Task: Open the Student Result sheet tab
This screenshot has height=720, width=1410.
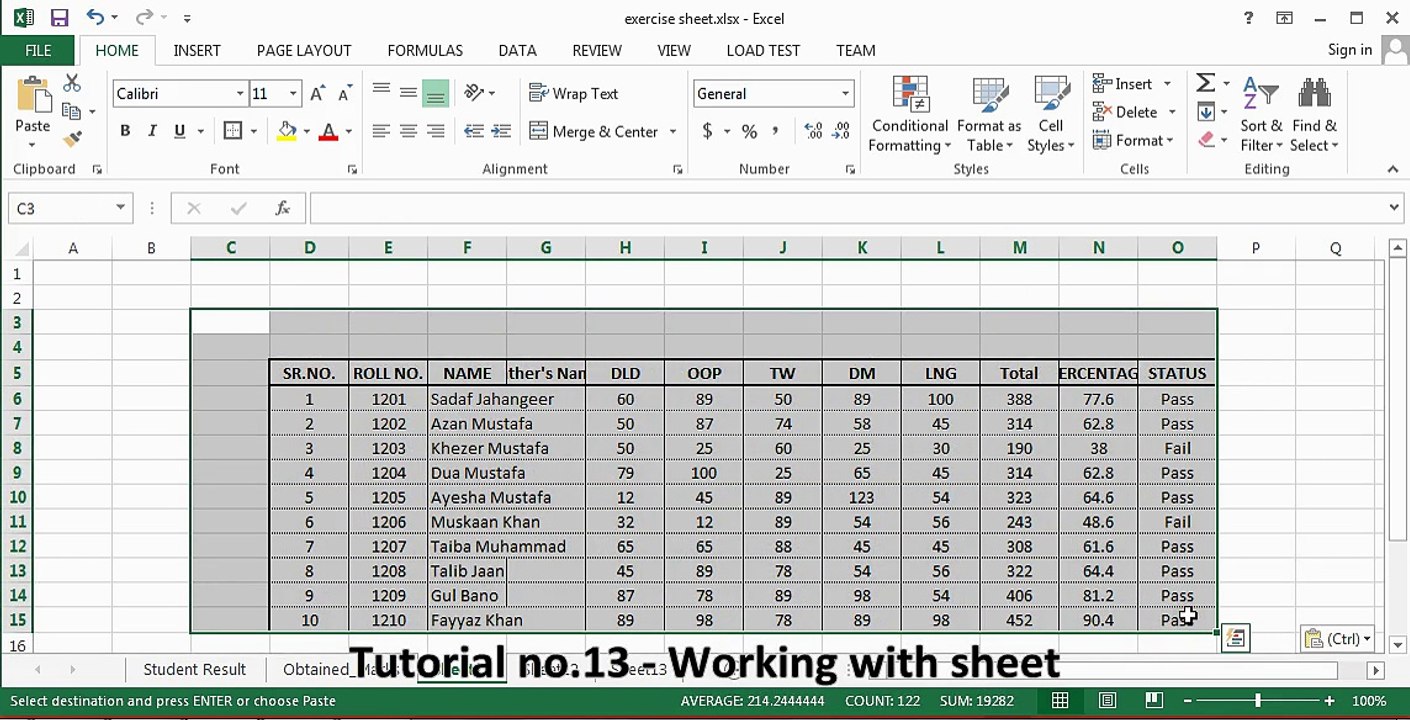Action: [x=195, y=670]
